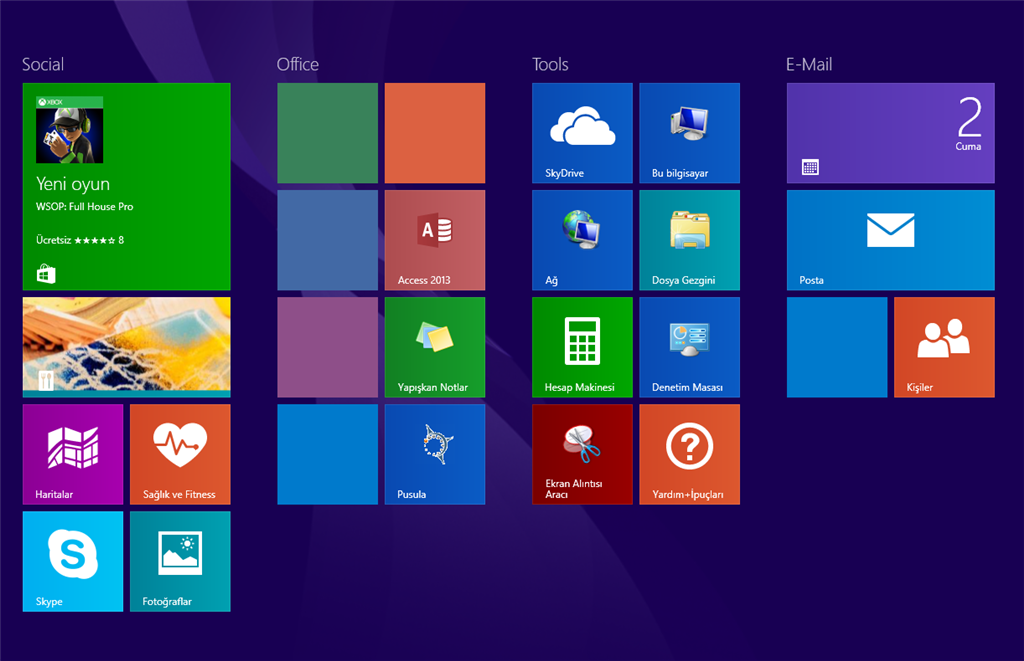Open the food photo live tile

click(126, 347)
